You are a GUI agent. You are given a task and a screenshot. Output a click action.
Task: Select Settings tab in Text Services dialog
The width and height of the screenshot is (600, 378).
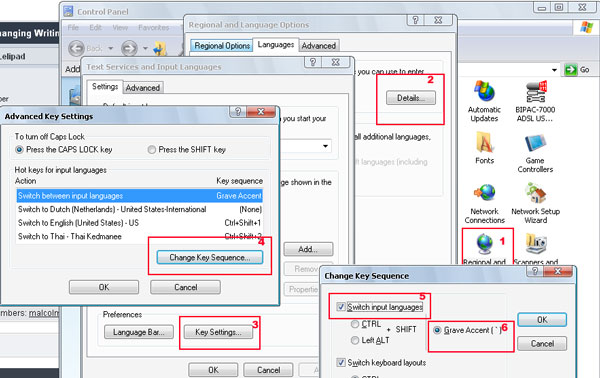(x=105, y=87)
